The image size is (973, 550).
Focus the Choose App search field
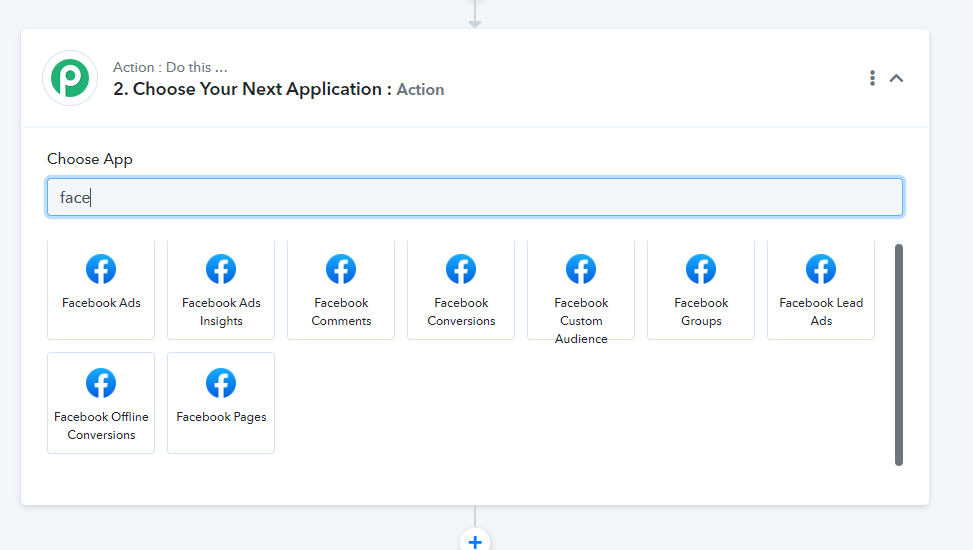[x=475, y=197]
